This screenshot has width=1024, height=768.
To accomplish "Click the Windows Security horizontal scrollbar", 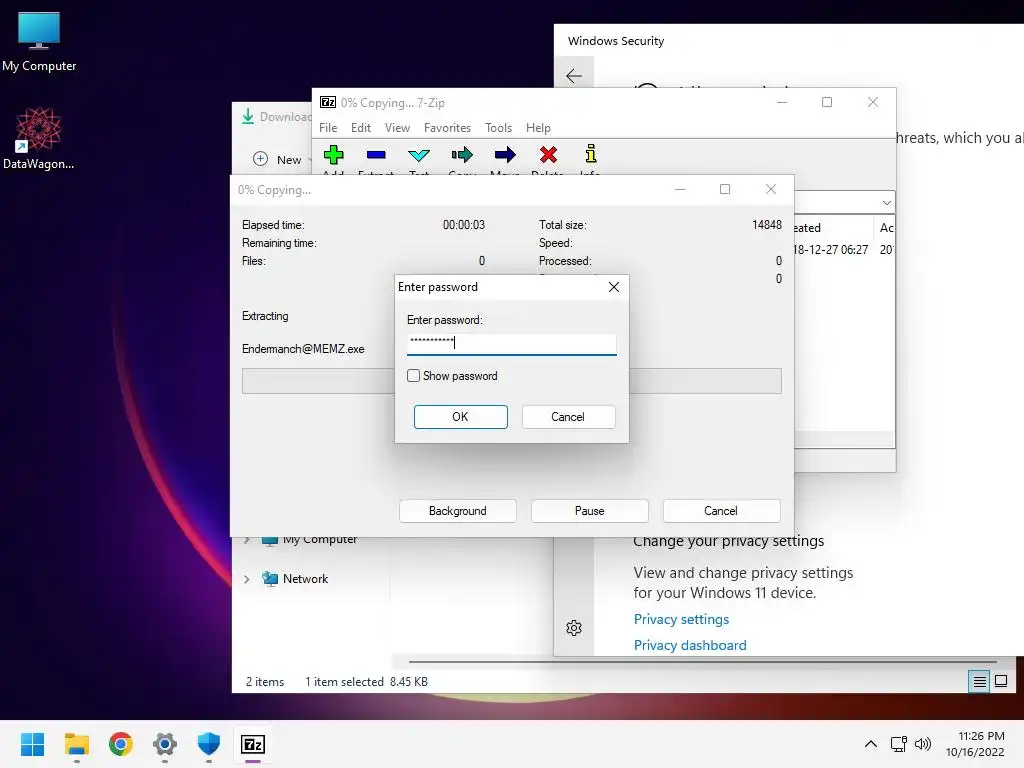I will point(703,662).
